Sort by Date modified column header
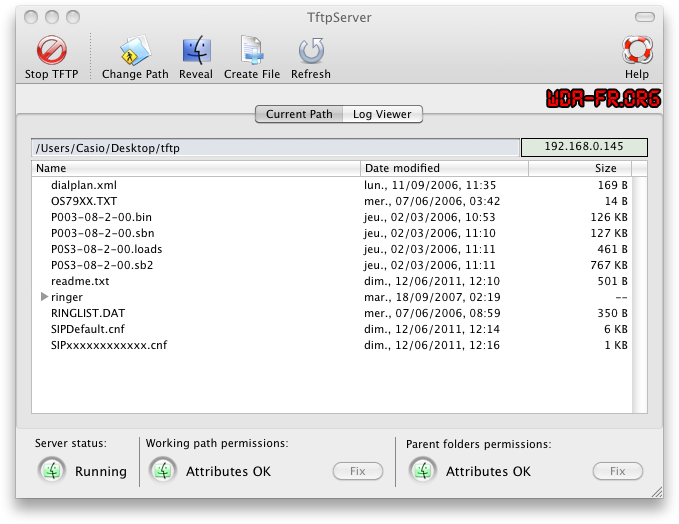 444,168
